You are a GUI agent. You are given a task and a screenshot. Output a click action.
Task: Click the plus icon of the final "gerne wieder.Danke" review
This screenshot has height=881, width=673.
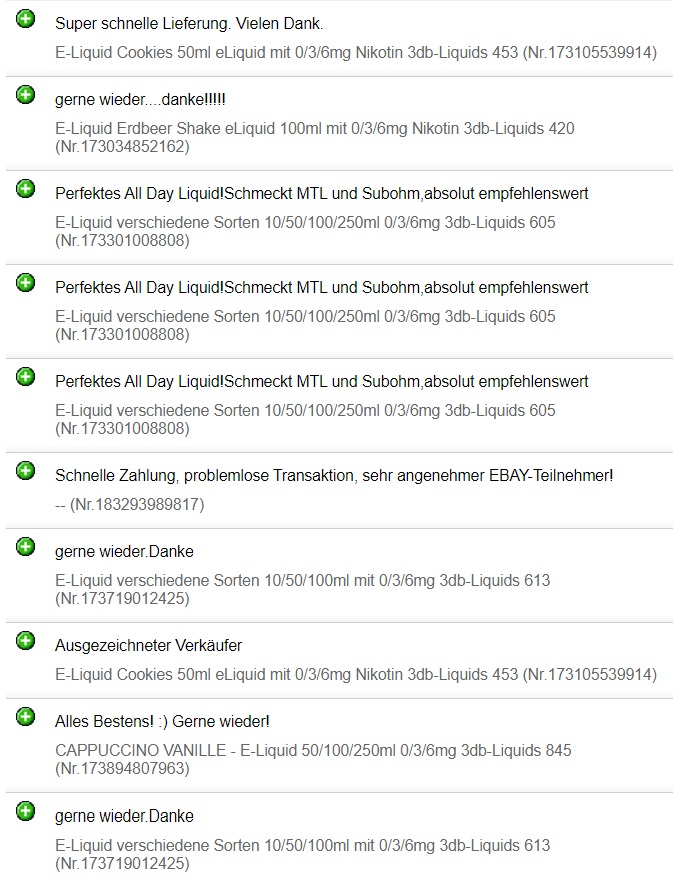click(x=26, y=811)
